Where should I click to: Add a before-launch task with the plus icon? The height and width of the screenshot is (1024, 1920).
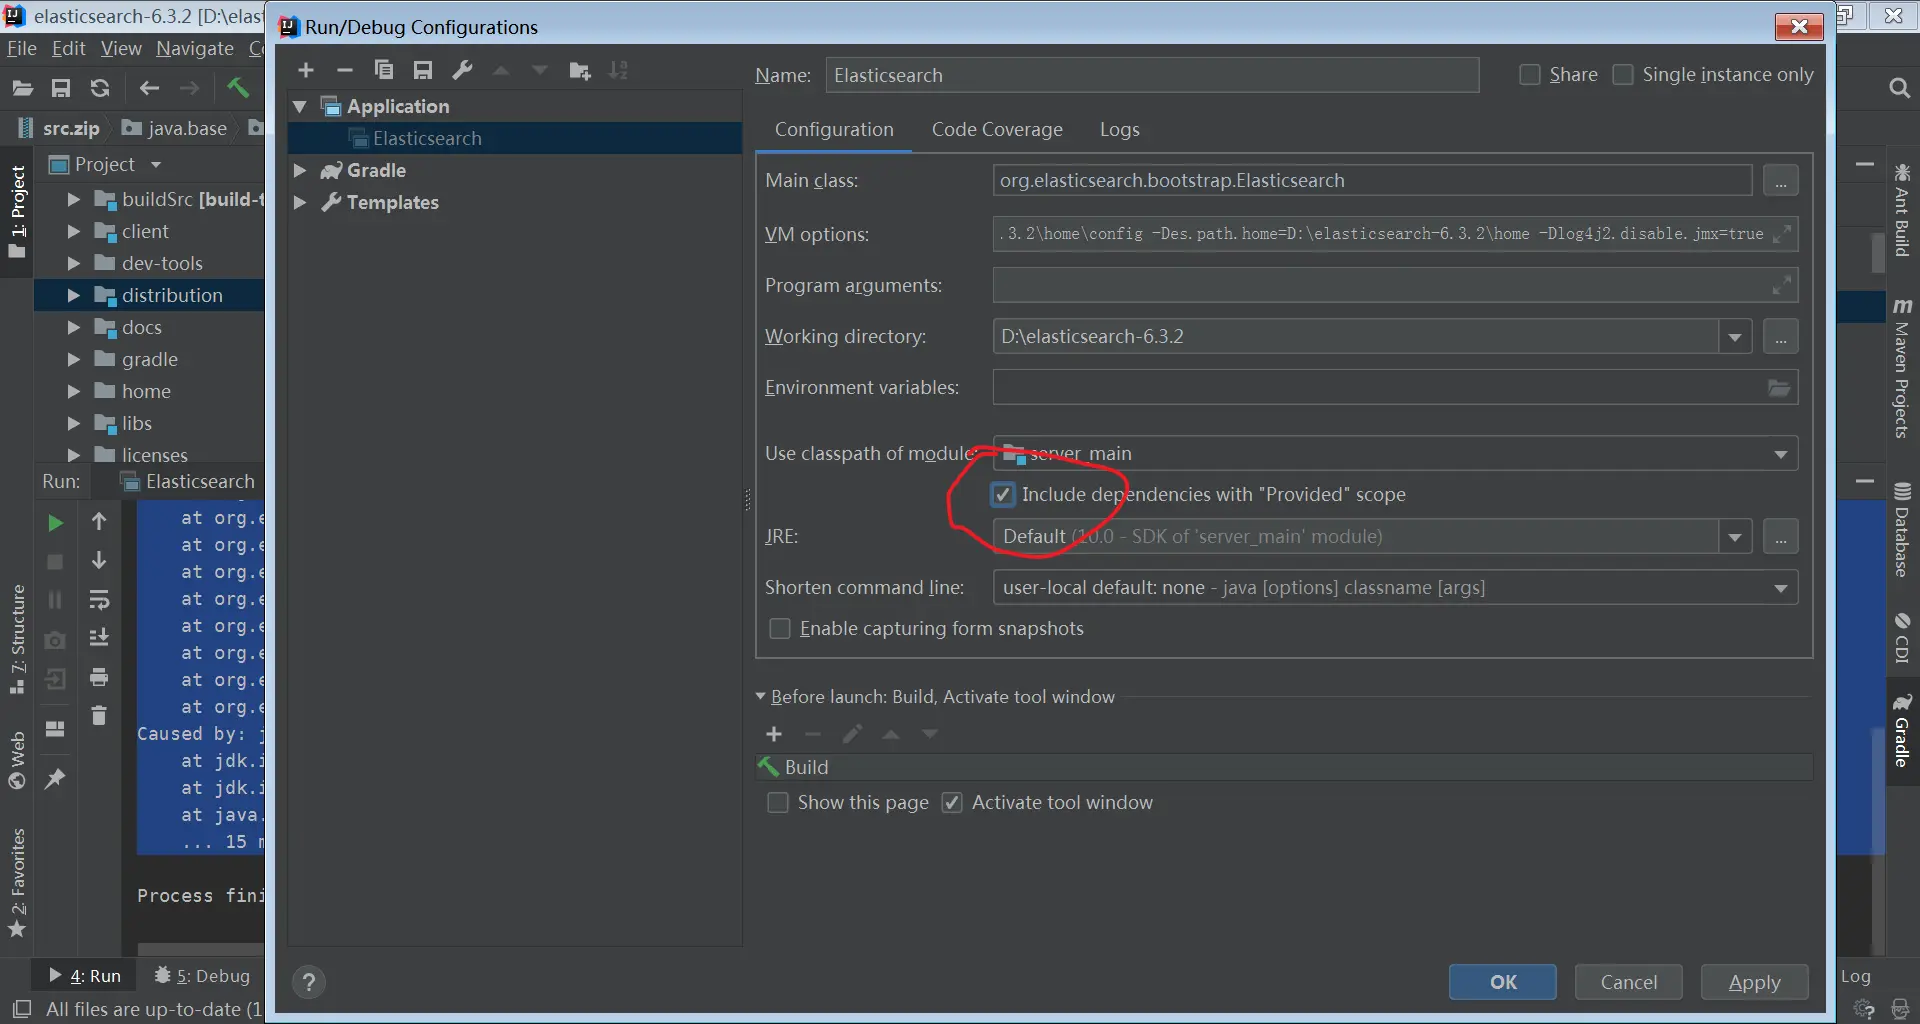click(774, 734)
